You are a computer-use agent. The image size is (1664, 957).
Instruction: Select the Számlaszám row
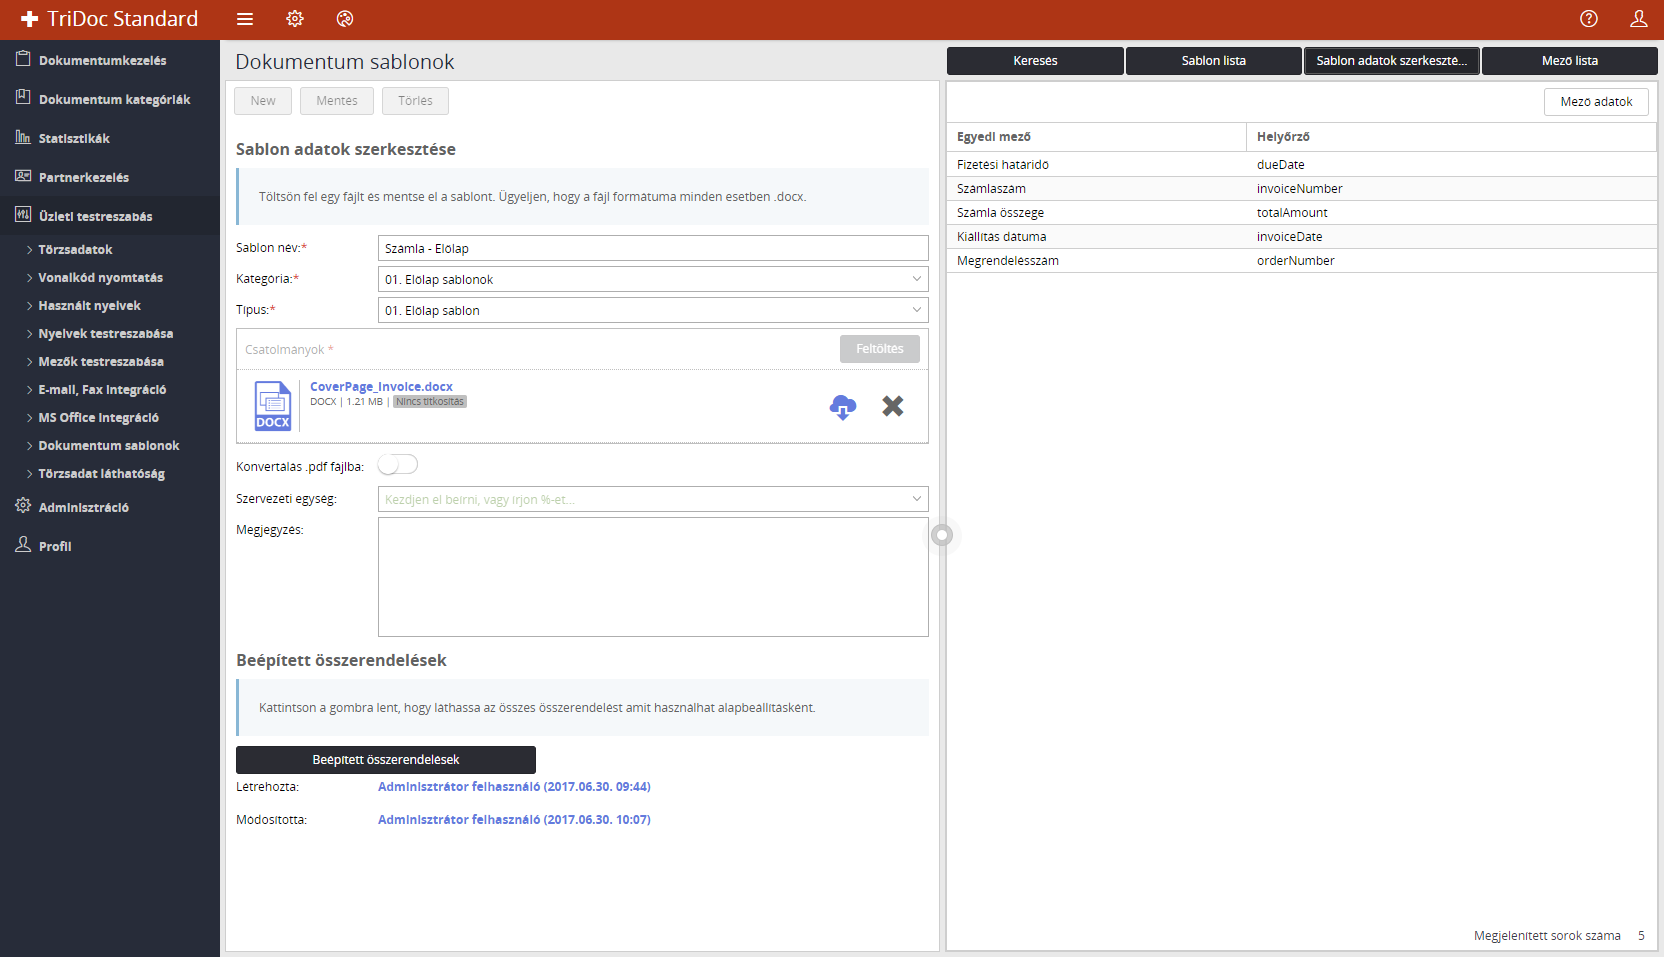point(1302,189)
